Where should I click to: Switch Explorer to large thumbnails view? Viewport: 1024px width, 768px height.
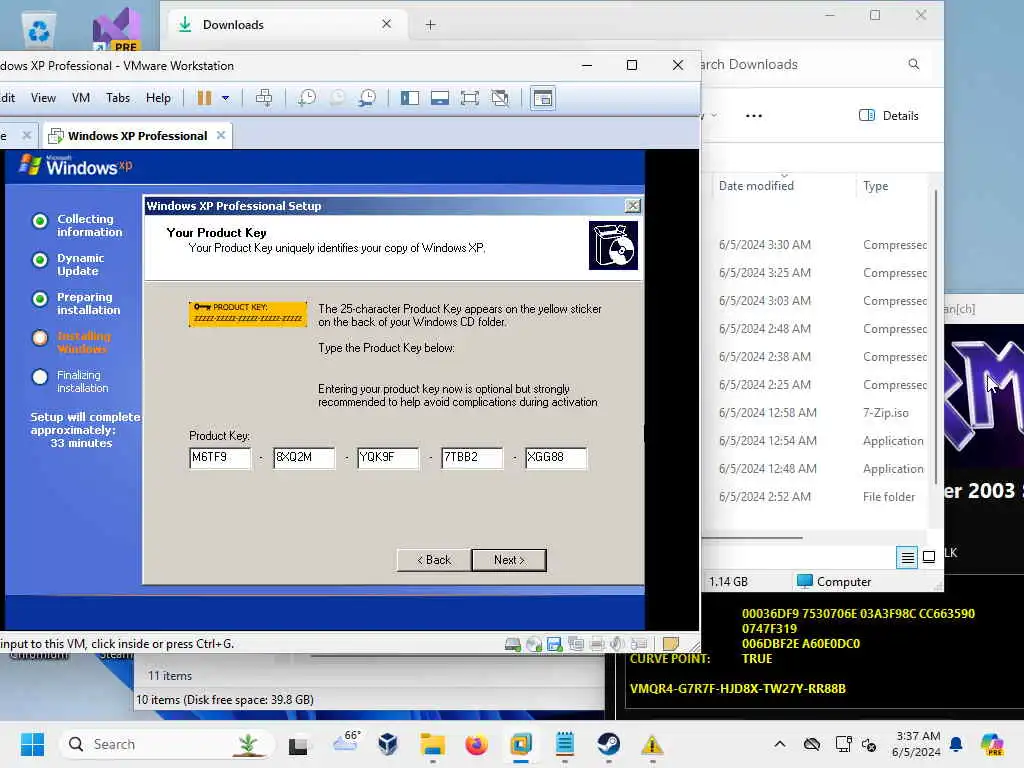coord(929,557)
